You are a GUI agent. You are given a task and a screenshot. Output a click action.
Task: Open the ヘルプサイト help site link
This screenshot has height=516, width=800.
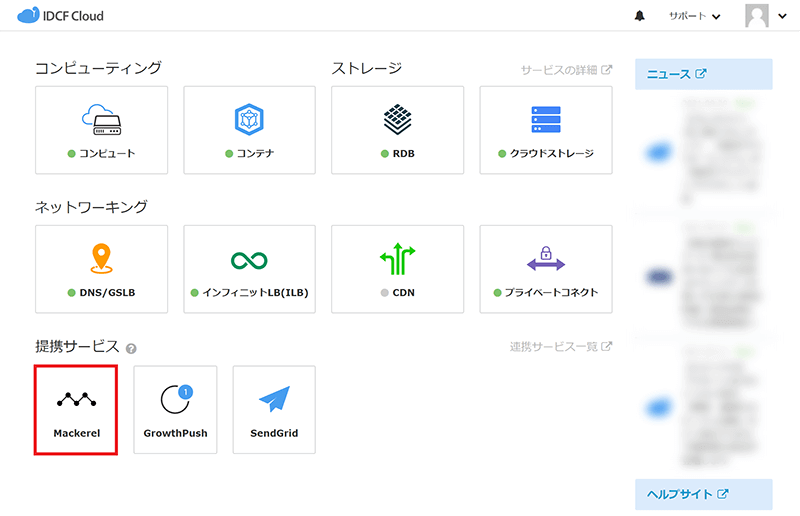click(x=687, y=494)
